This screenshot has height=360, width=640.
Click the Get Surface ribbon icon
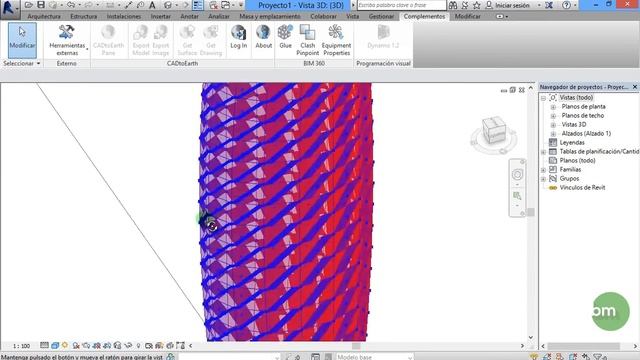[187, 40]
